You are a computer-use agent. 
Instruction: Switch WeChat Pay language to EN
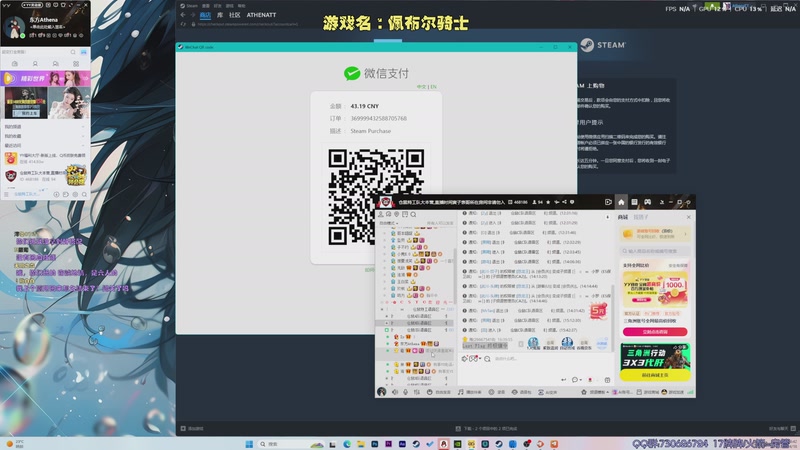434,87
